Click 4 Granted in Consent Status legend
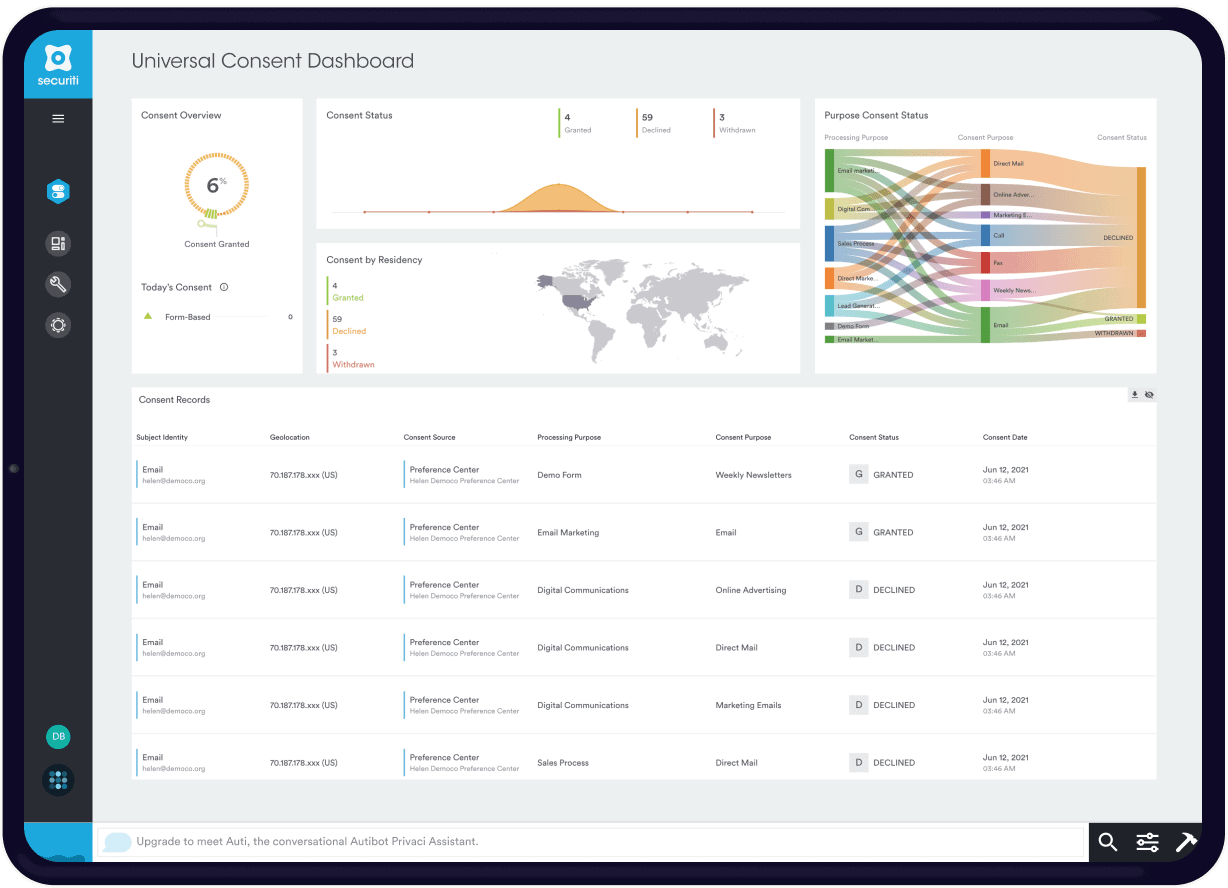Screen dimensions: 1228x888 tap(576, 123)
